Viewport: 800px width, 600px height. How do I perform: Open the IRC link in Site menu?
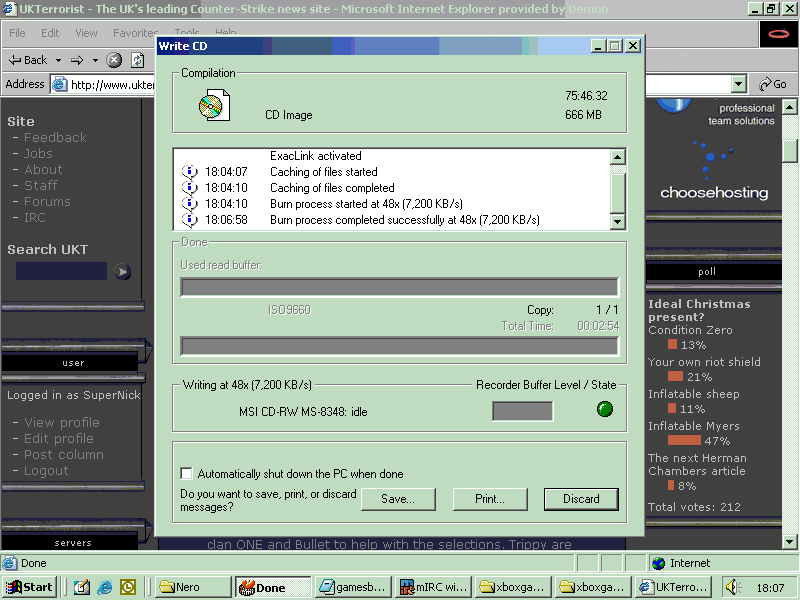tap(35, 218)
